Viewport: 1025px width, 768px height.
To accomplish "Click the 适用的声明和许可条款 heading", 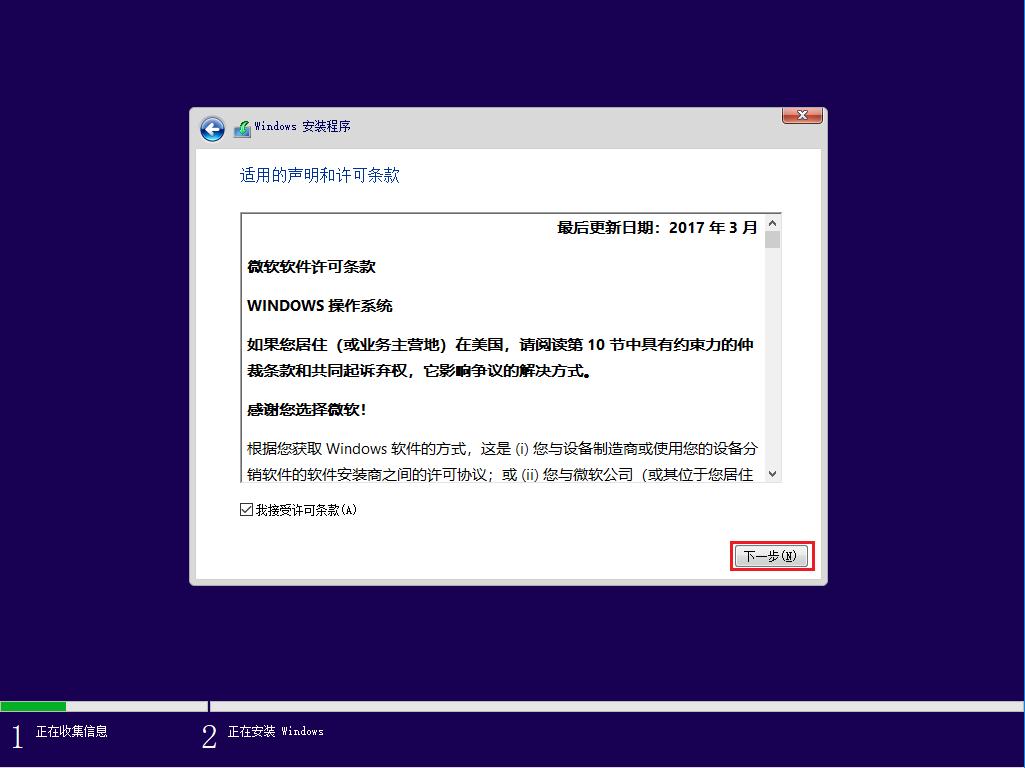I will pyautogui.click(x=320, y=175).
